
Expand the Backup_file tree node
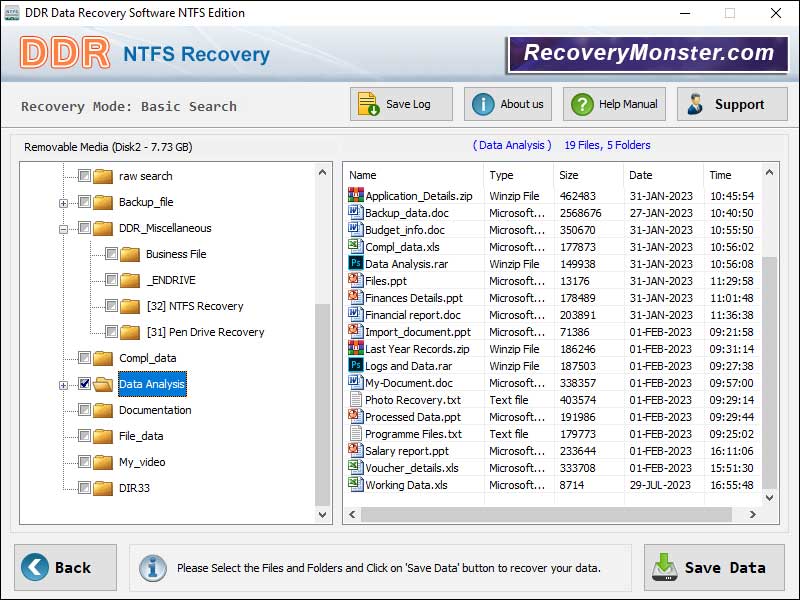pos(64,202)
